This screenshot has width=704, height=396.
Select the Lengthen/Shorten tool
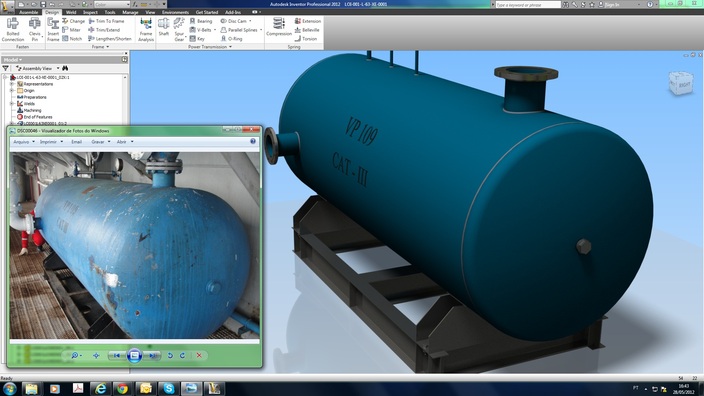[110, 39]
